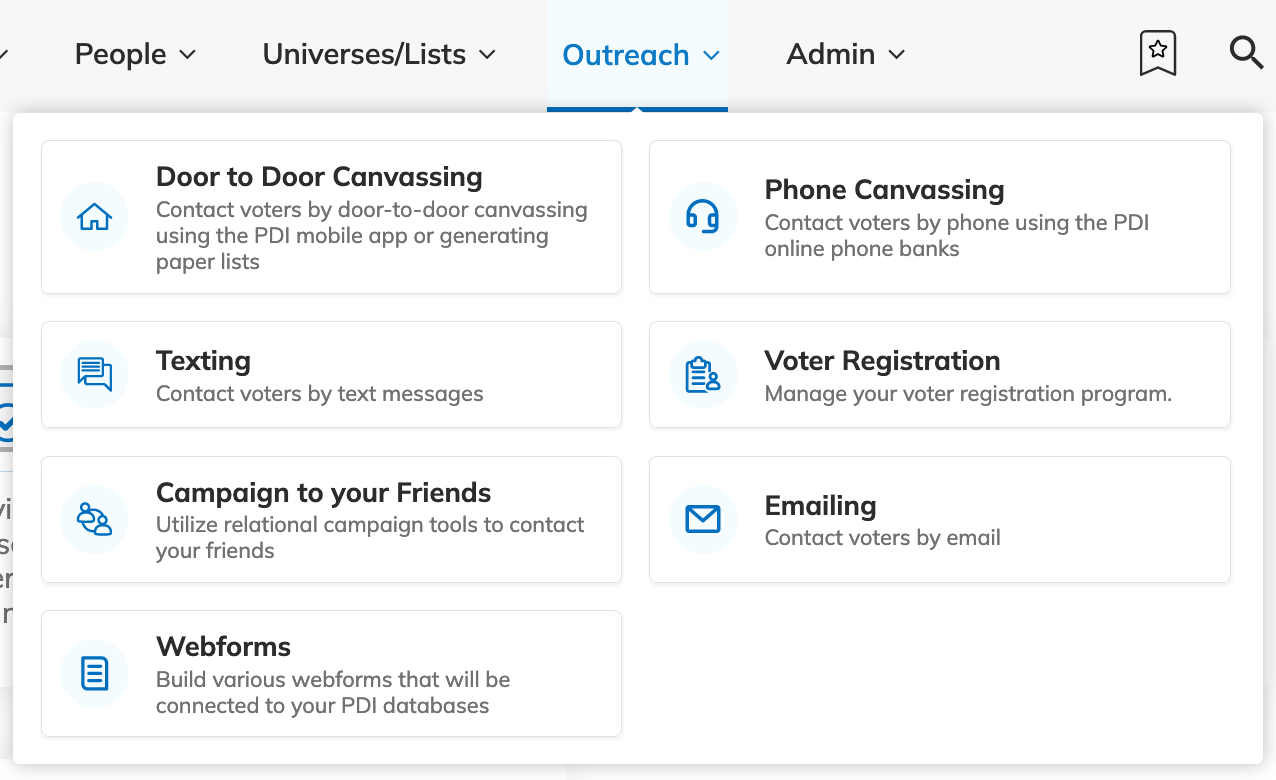Select Admin from the navigation bar
Image resolution: width=1276 pixels, height=780 pixels.
point(831,54)
